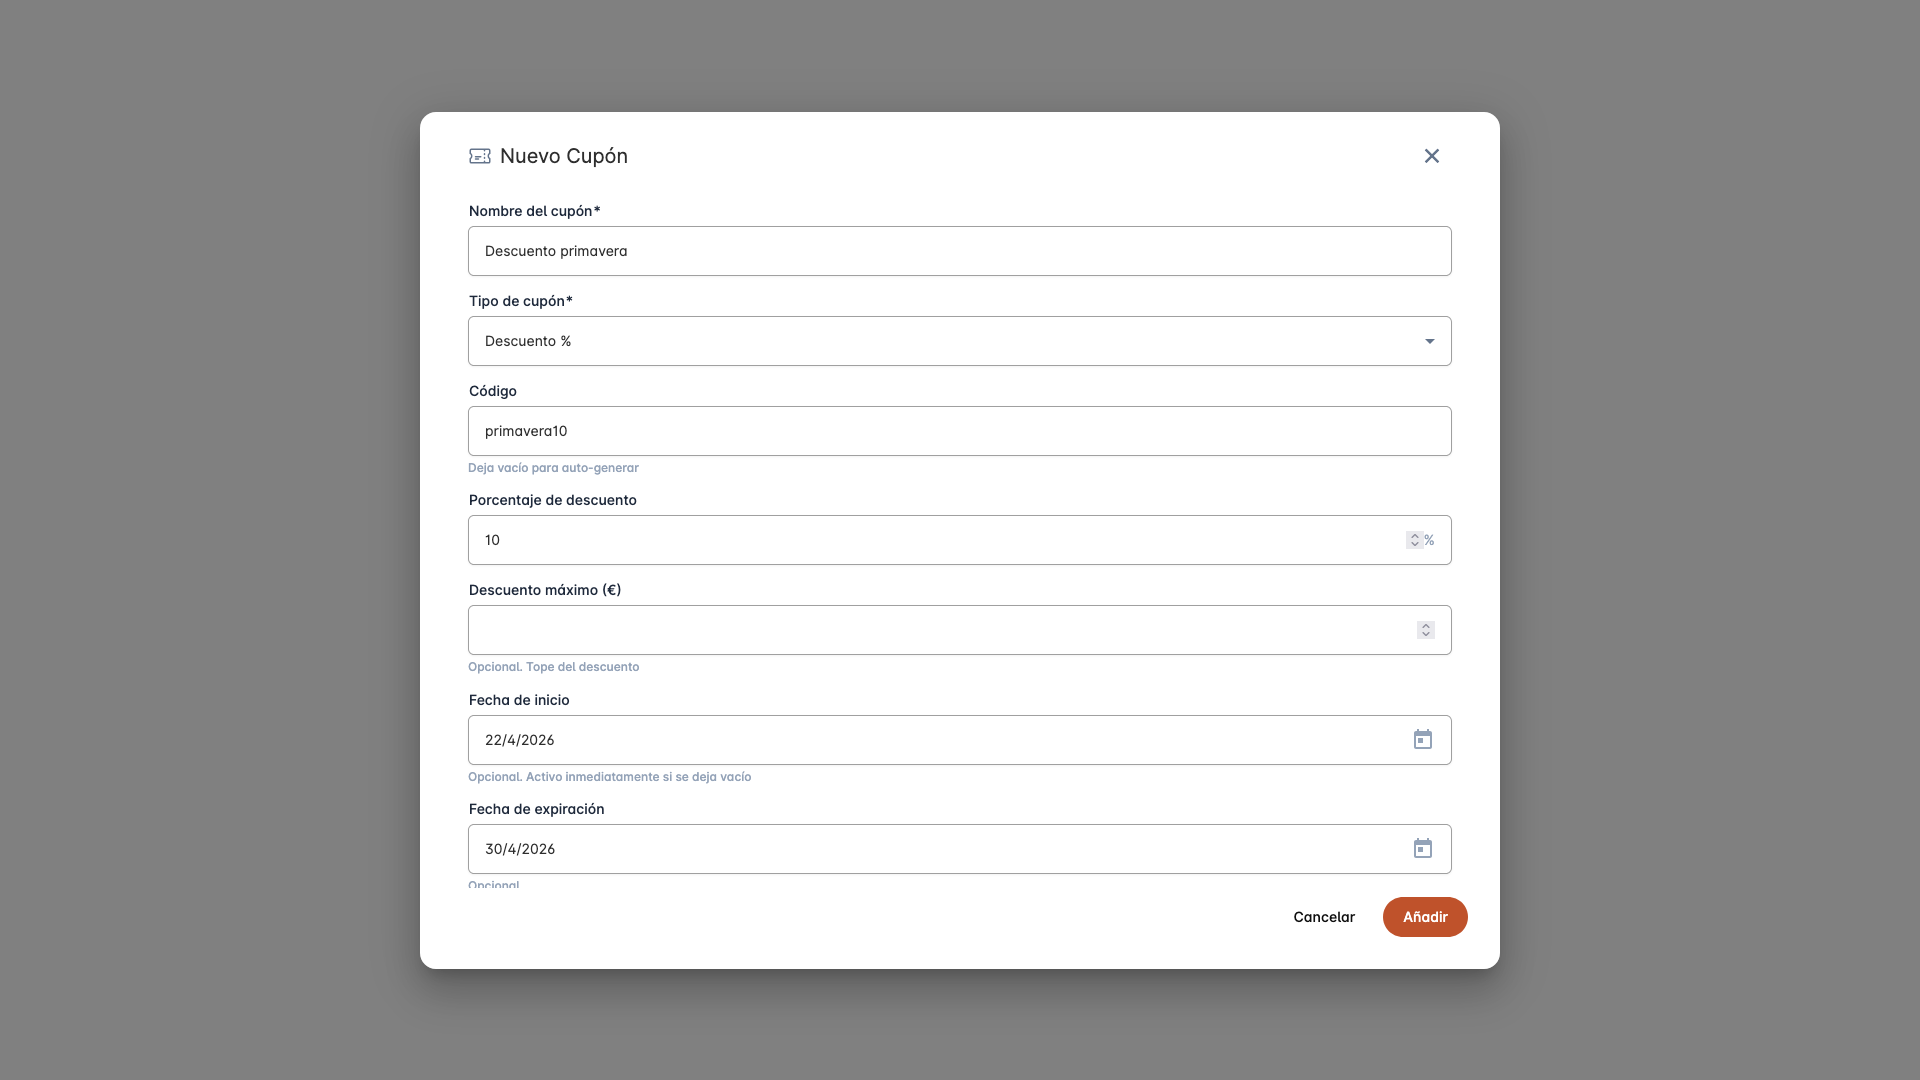Select the 'Descuento %' coupon type value

[528, 341]
